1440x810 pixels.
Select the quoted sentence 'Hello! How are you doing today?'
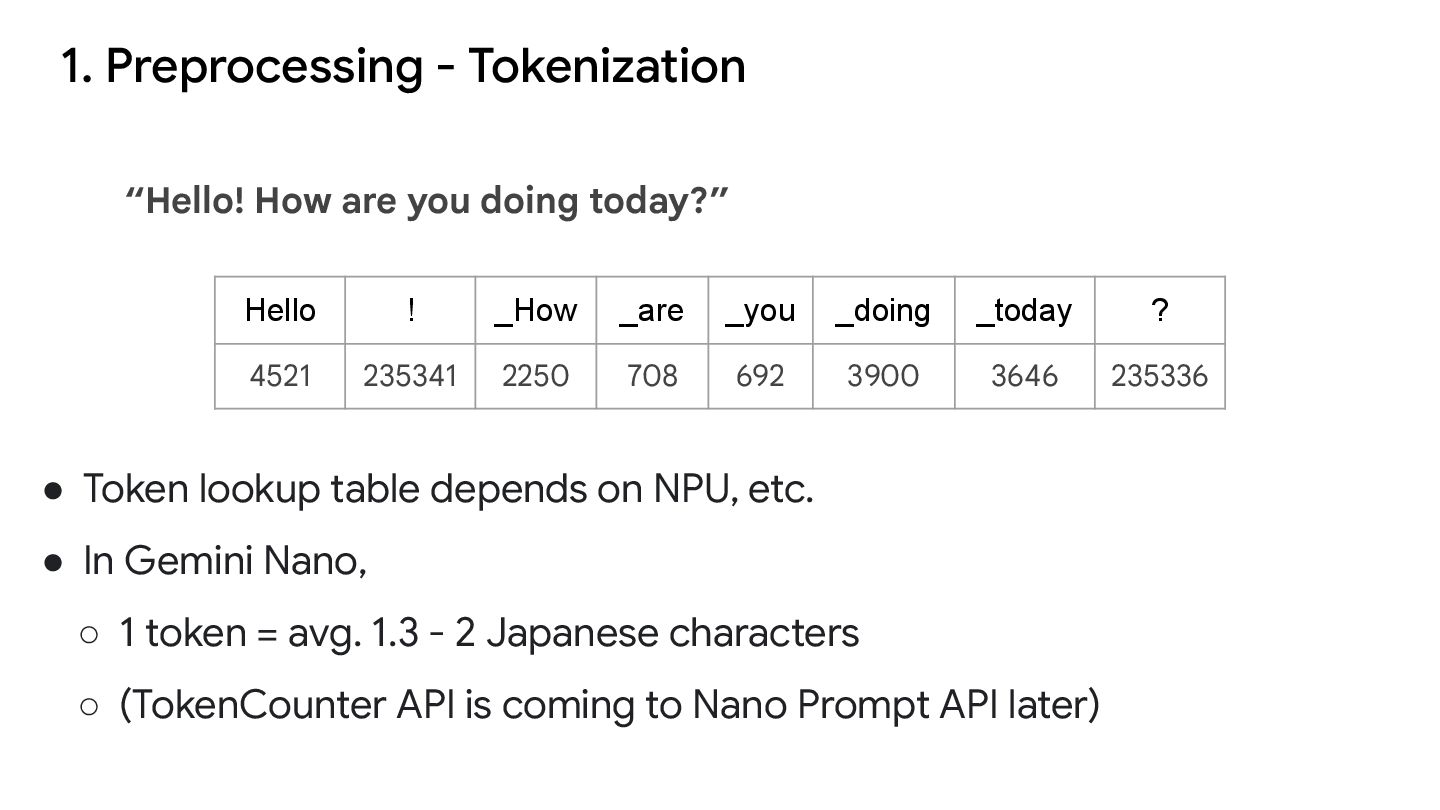point(427,201)
